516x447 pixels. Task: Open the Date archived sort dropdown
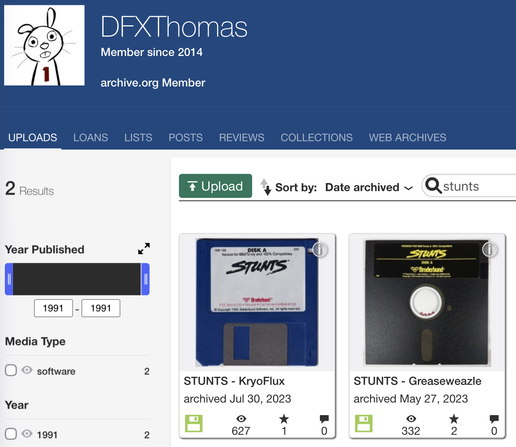tap(369, 187)
